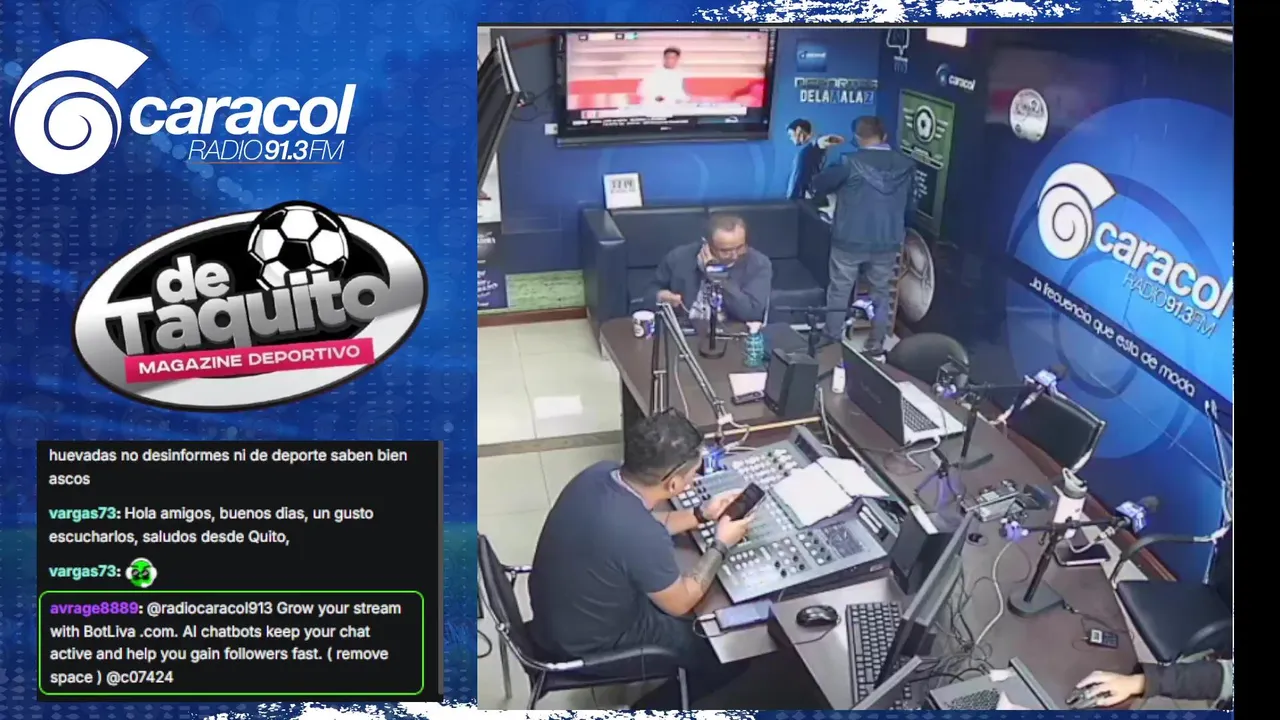The height and width of the screenshot is (720, 1280).
Task: Click the Caracol Radio 91.3 FM logo
Action: (x=183, y=106)
